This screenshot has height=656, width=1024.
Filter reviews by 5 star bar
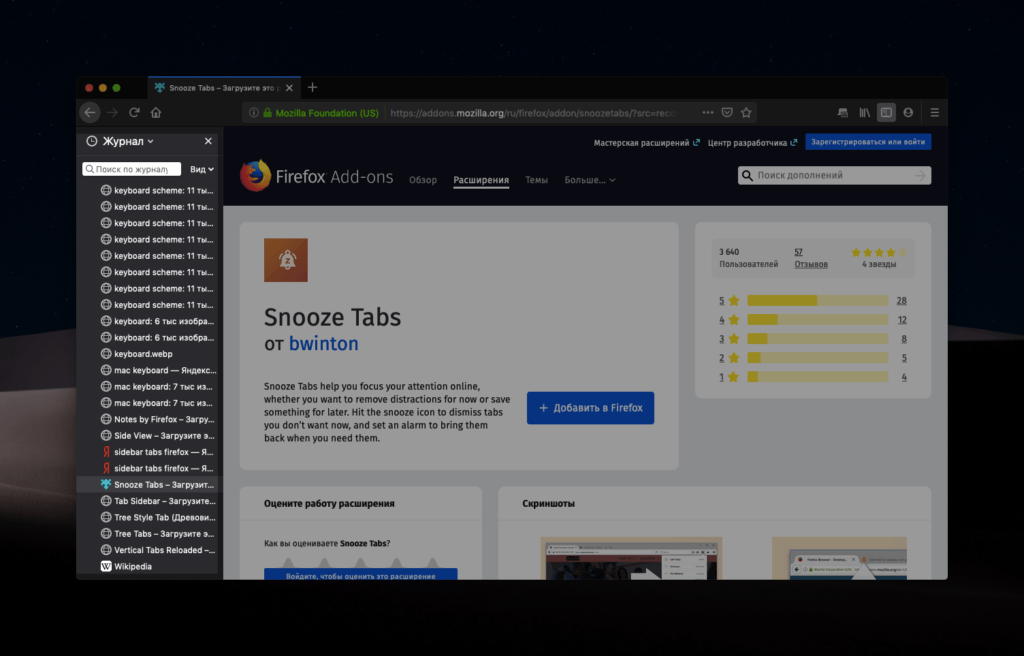click(x=817, y=301)
